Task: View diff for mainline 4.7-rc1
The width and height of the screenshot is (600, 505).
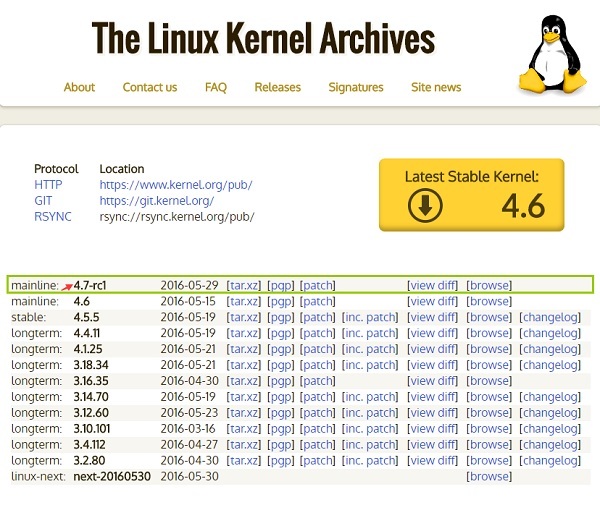Action: pos(433,285)
